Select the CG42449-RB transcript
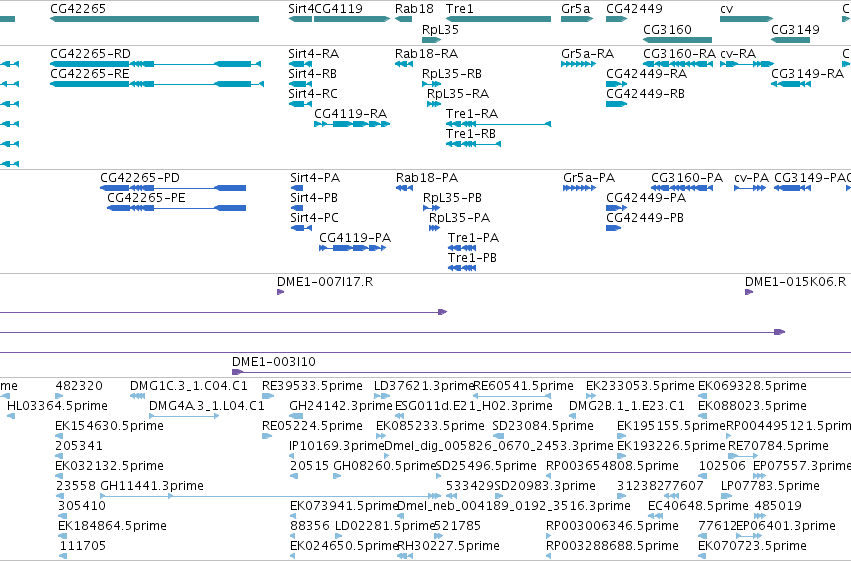 617,104
